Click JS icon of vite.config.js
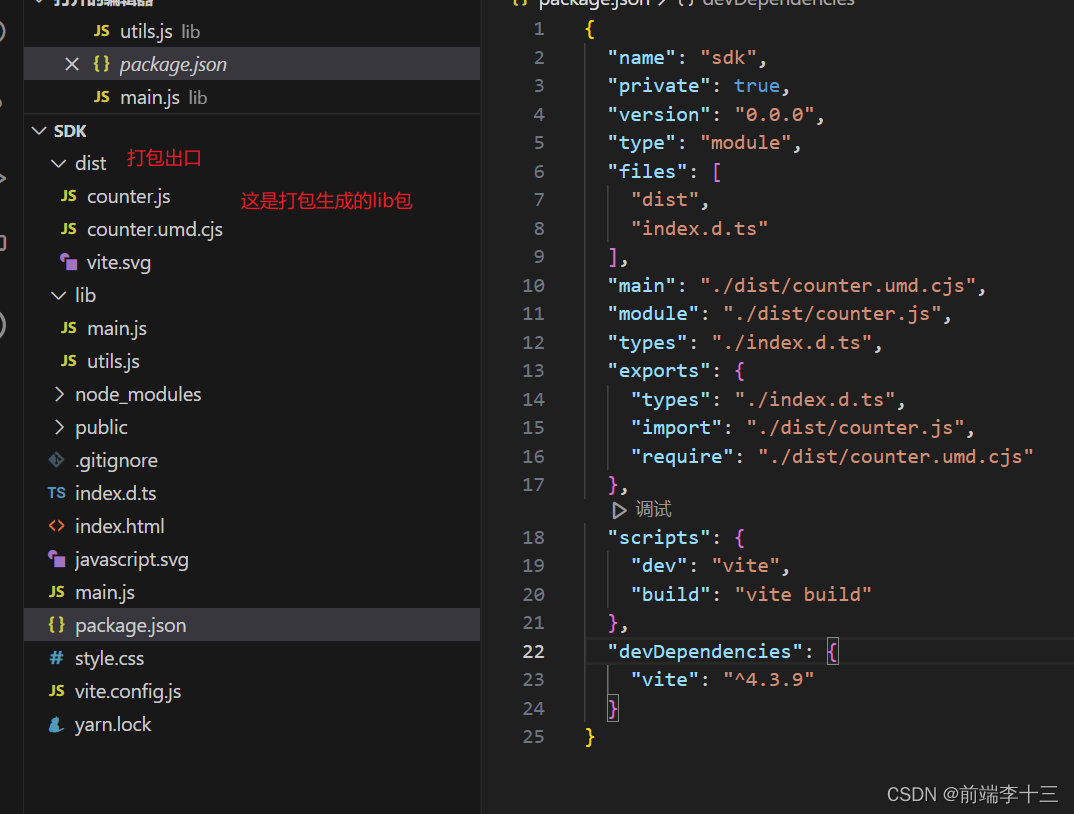The height and width of the screenshot is (814, 1074). [57, 691]
